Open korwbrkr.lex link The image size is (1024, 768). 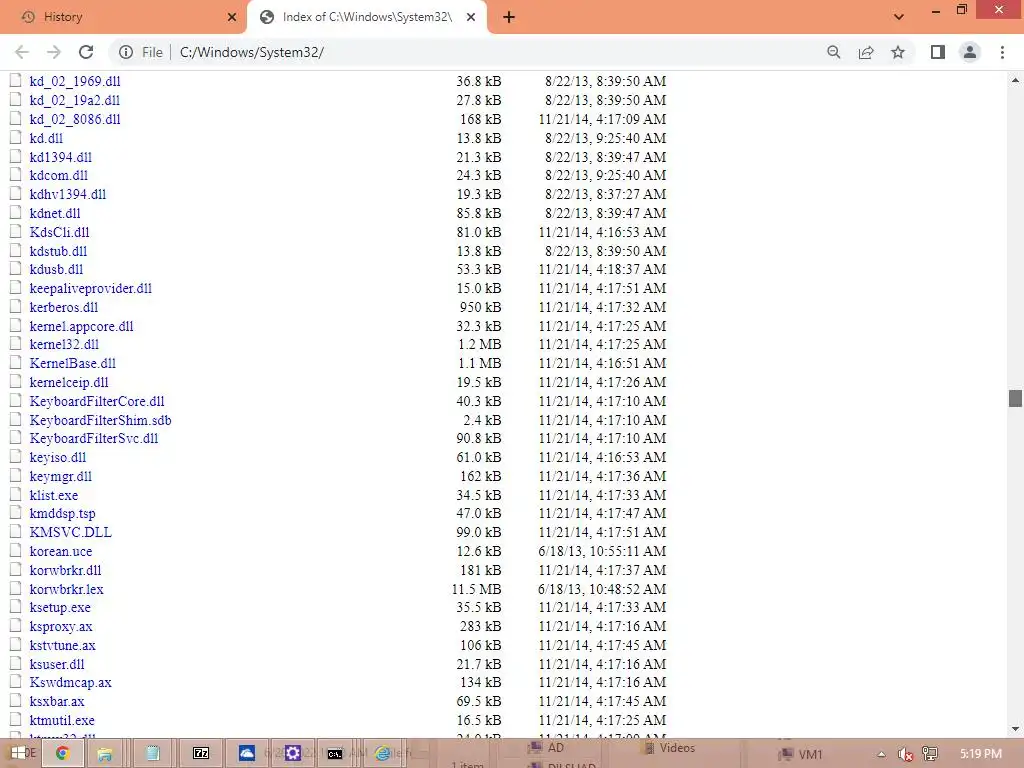tap(67, 590)
